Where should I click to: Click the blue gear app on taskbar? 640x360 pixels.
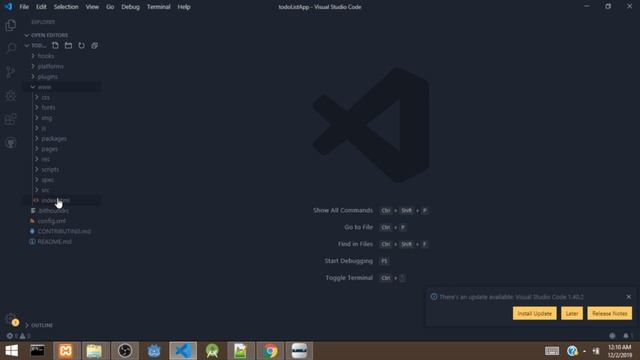(154, 351)
